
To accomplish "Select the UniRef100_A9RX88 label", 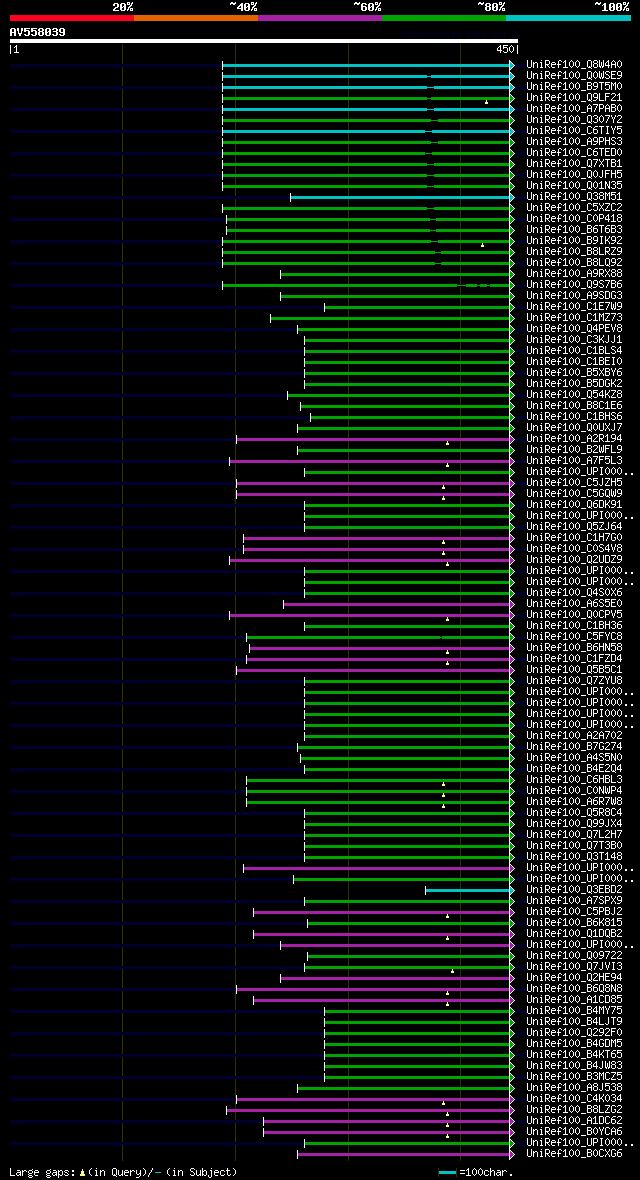I will tap(574, 274).
